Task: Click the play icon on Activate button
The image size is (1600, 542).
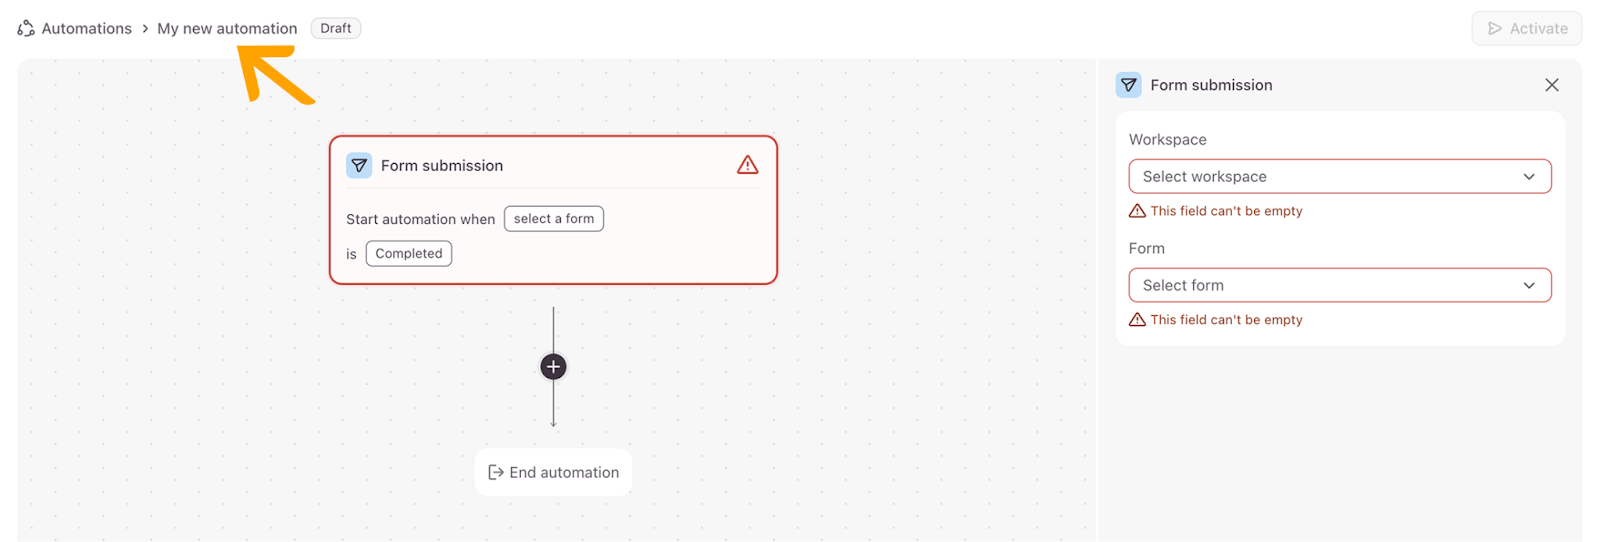Action: pos(1495,28)
